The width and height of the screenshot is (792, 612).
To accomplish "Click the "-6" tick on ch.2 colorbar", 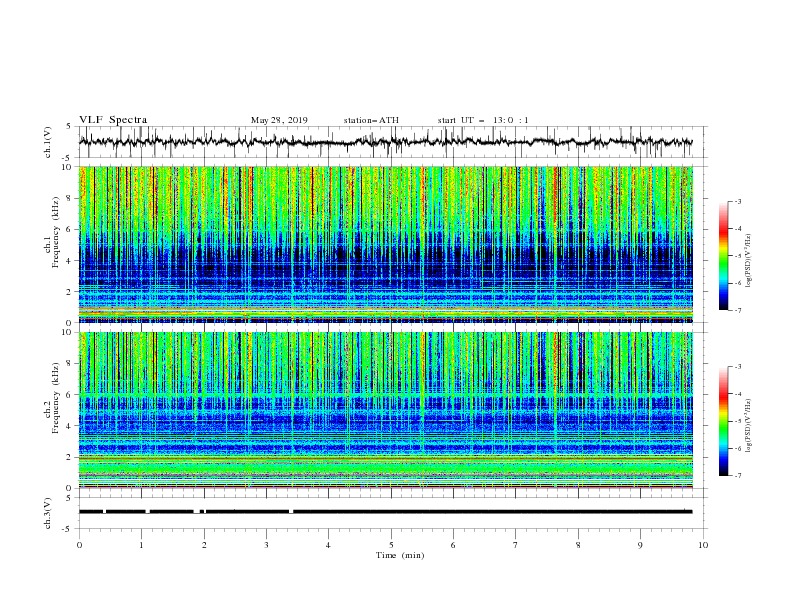I will tap(738, 448).
